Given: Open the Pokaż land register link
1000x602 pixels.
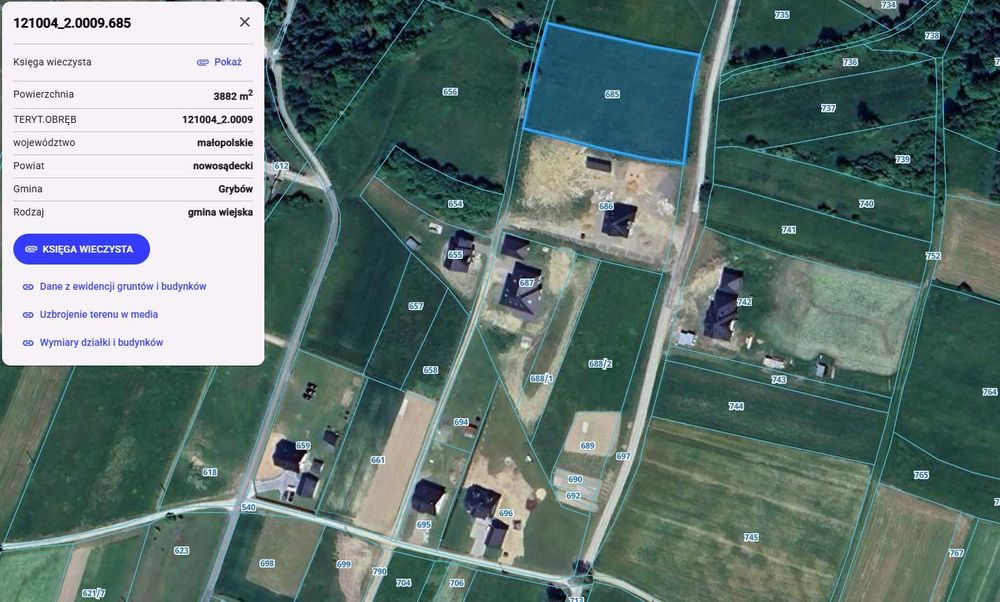Looking at the screenshot, I should click(219, 62).
